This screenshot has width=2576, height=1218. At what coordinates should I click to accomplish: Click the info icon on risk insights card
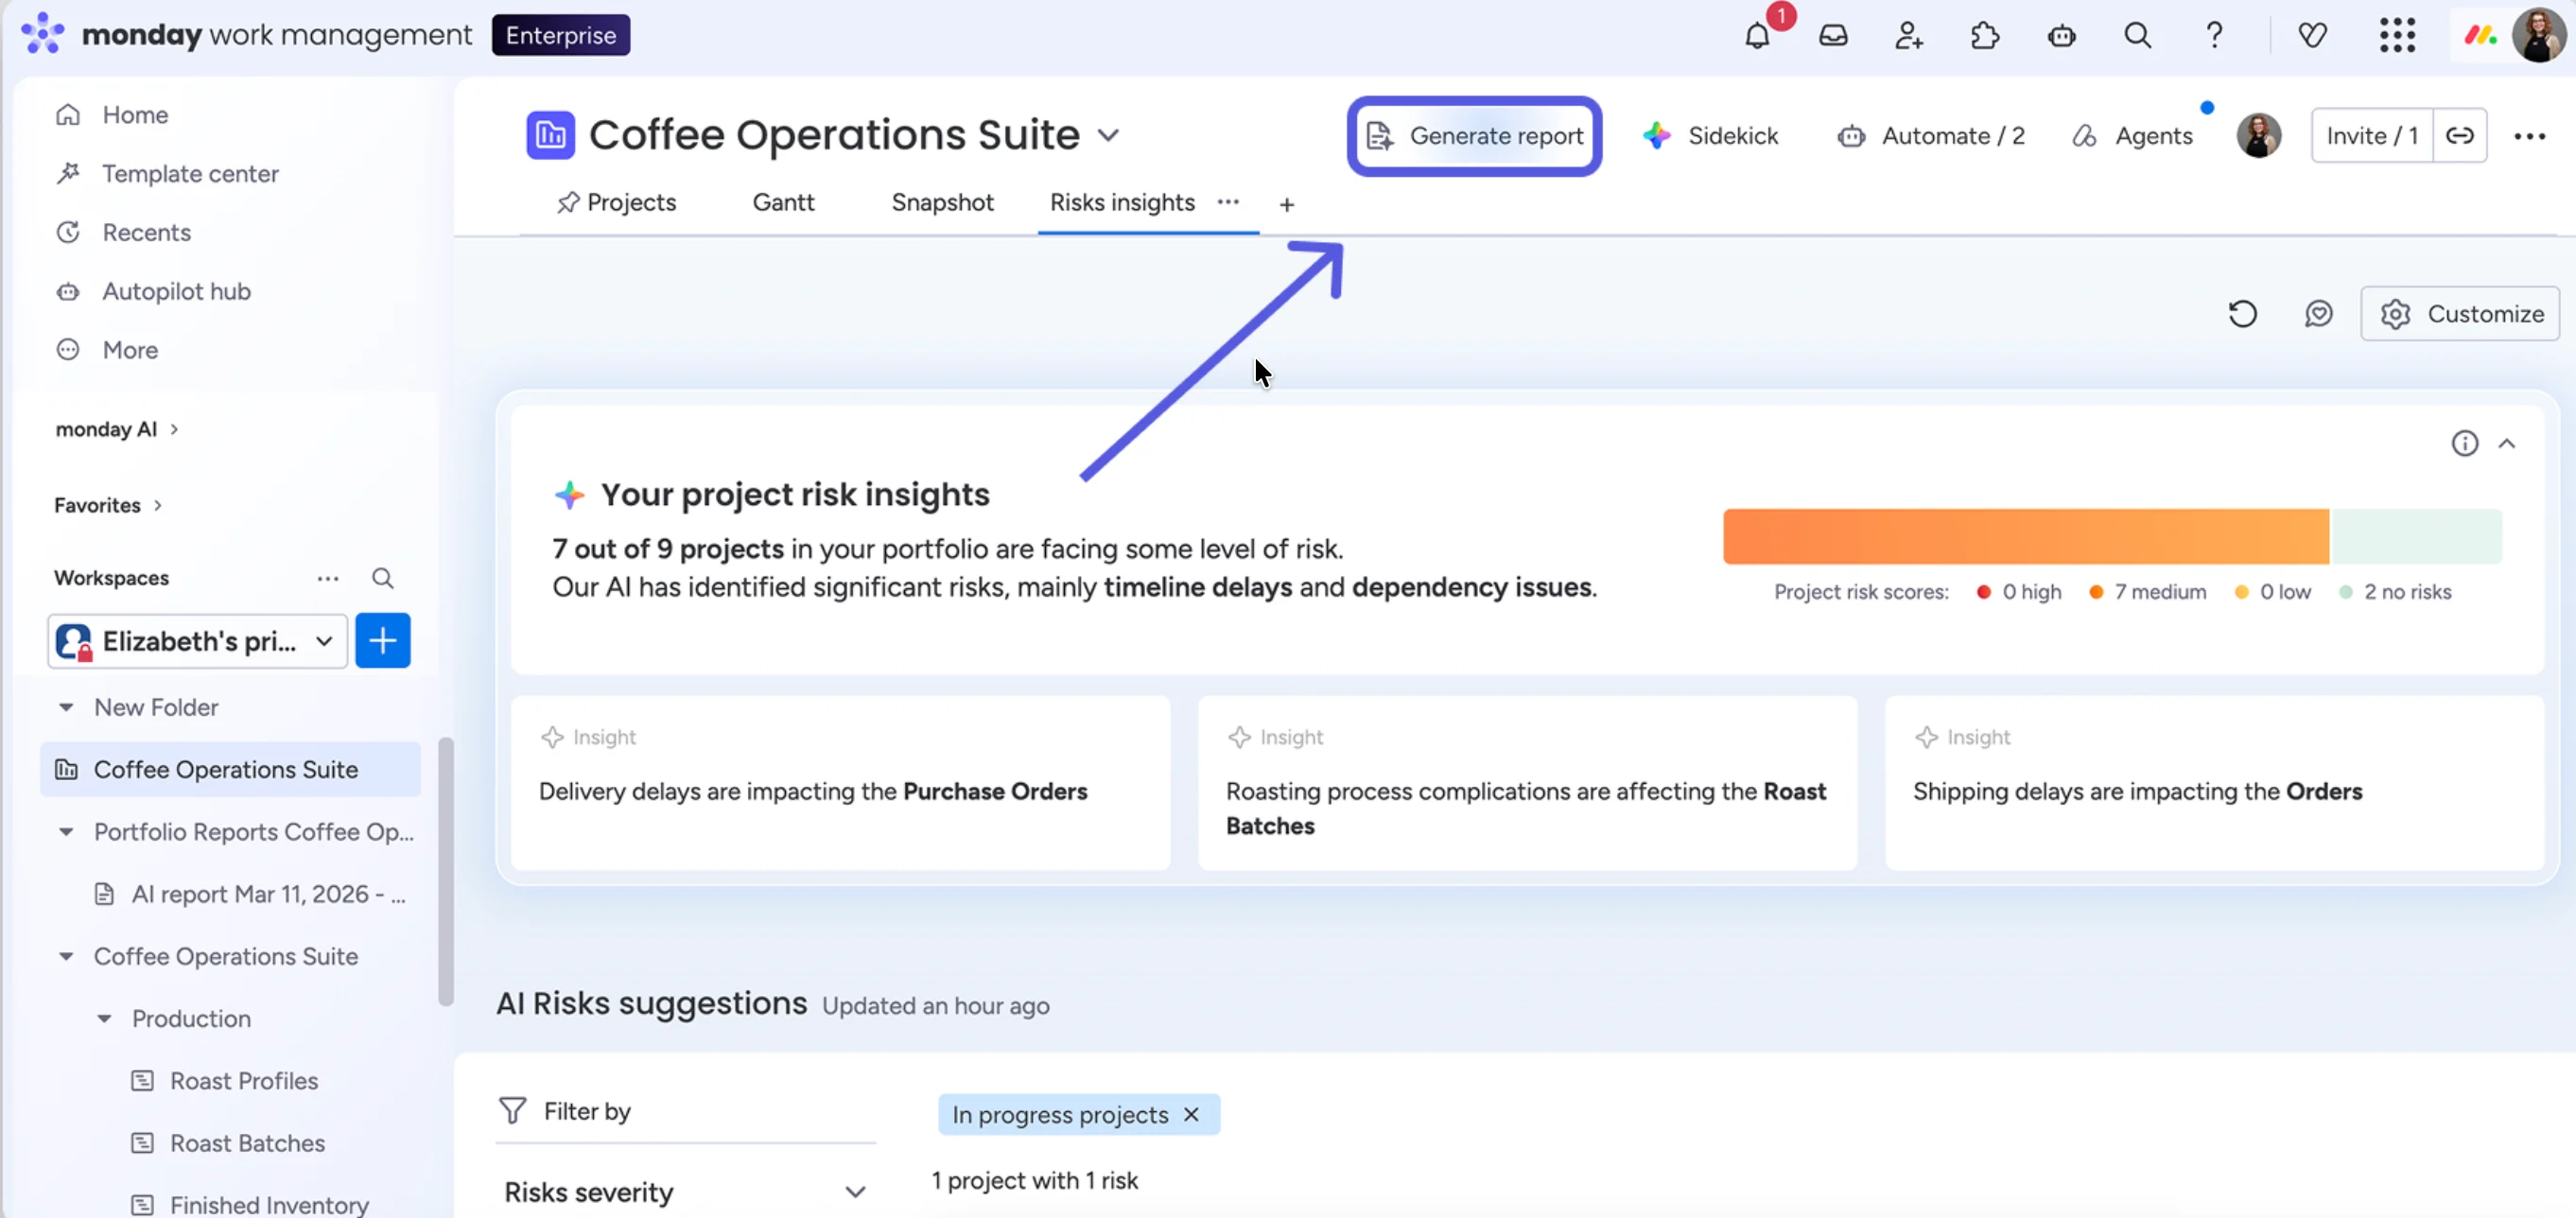click(x=2465, y=443)
